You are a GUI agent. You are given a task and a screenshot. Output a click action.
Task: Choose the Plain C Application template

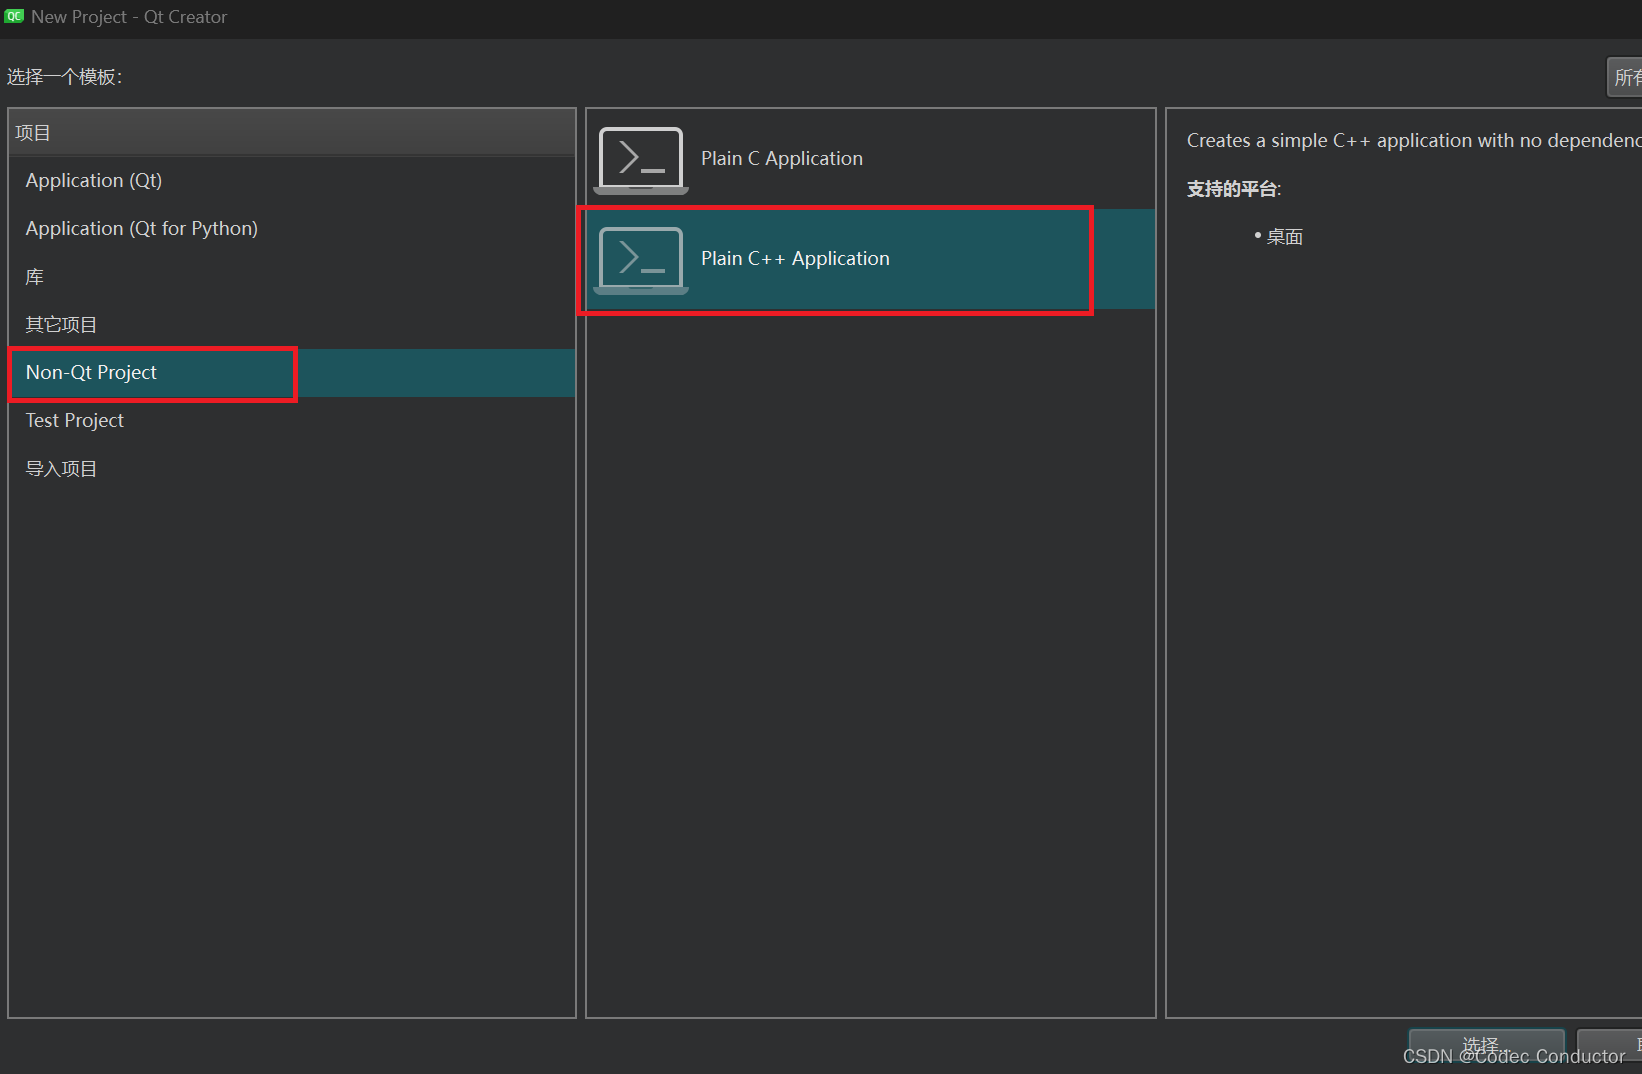[871, 159]
